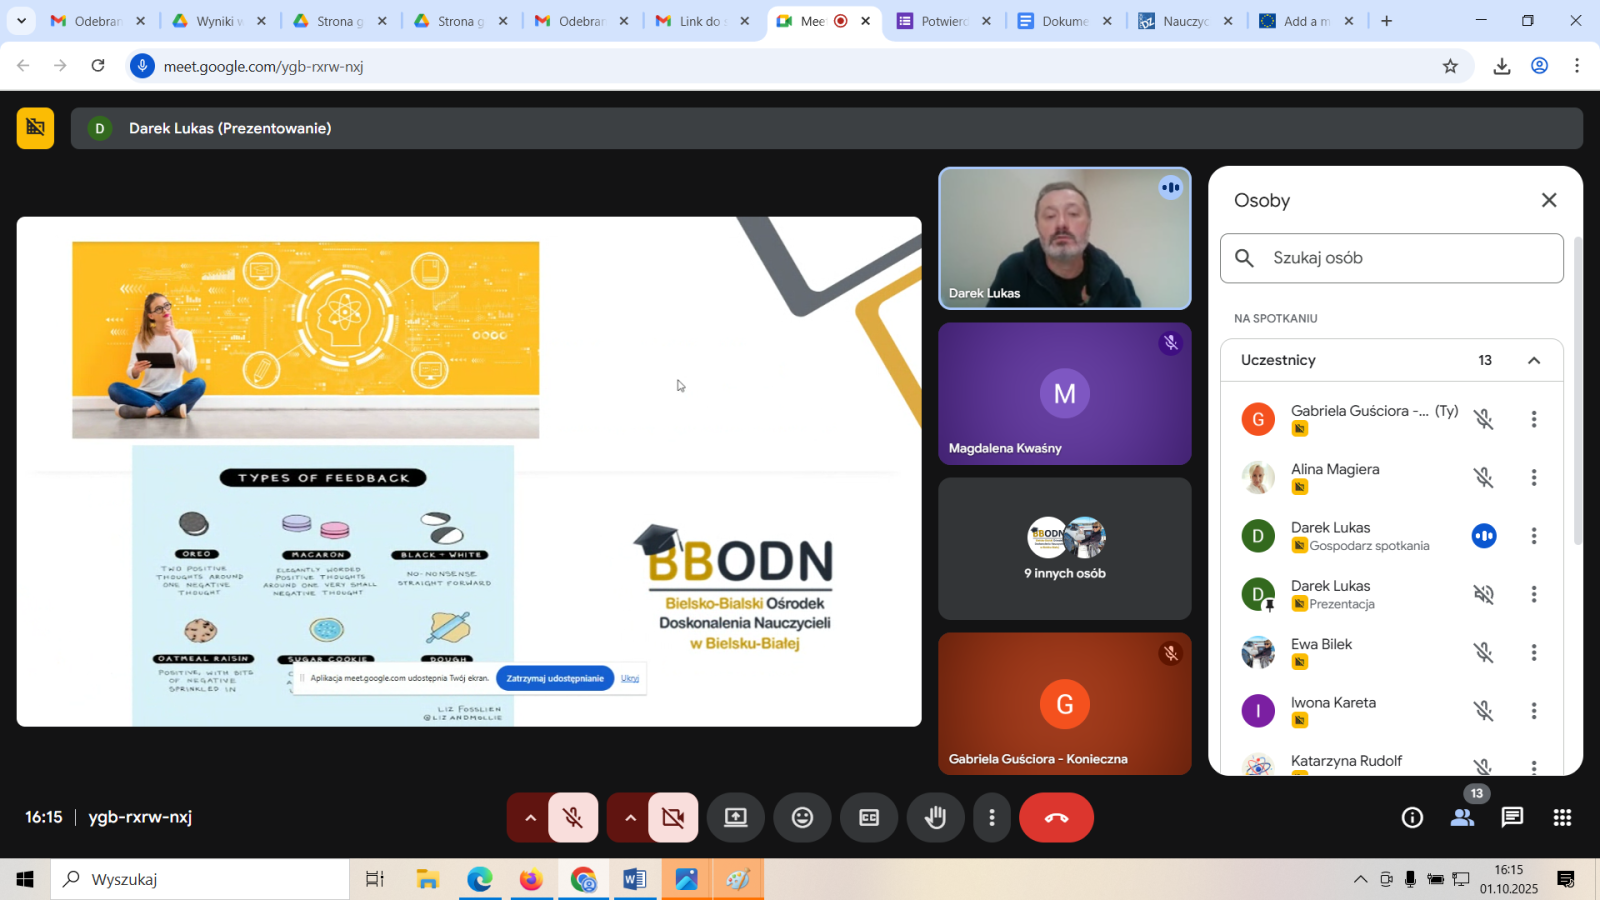This screenshot has width=1600, height=900.
Task: Expand audio settings arrow beside microphone
Action: click(530, 818)
